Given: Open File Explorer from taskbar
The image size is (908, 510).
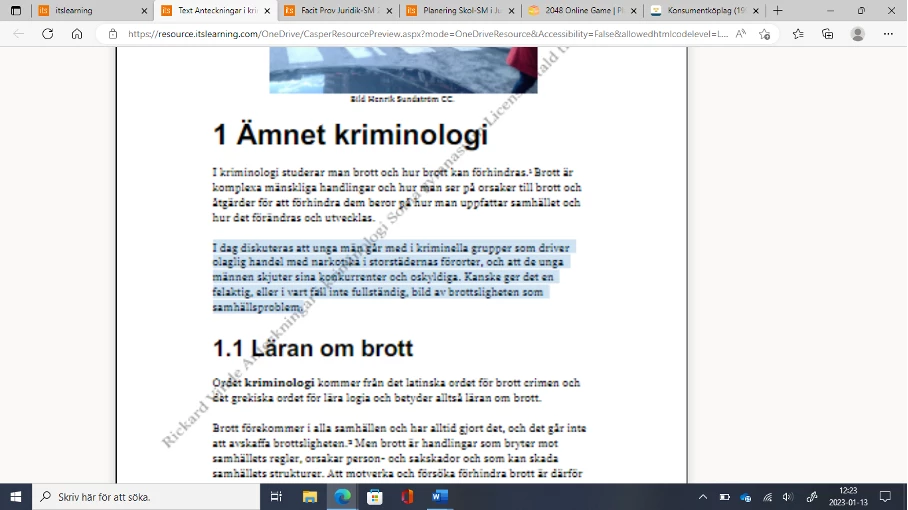Looking at the screenshot, I should (310, 497).
